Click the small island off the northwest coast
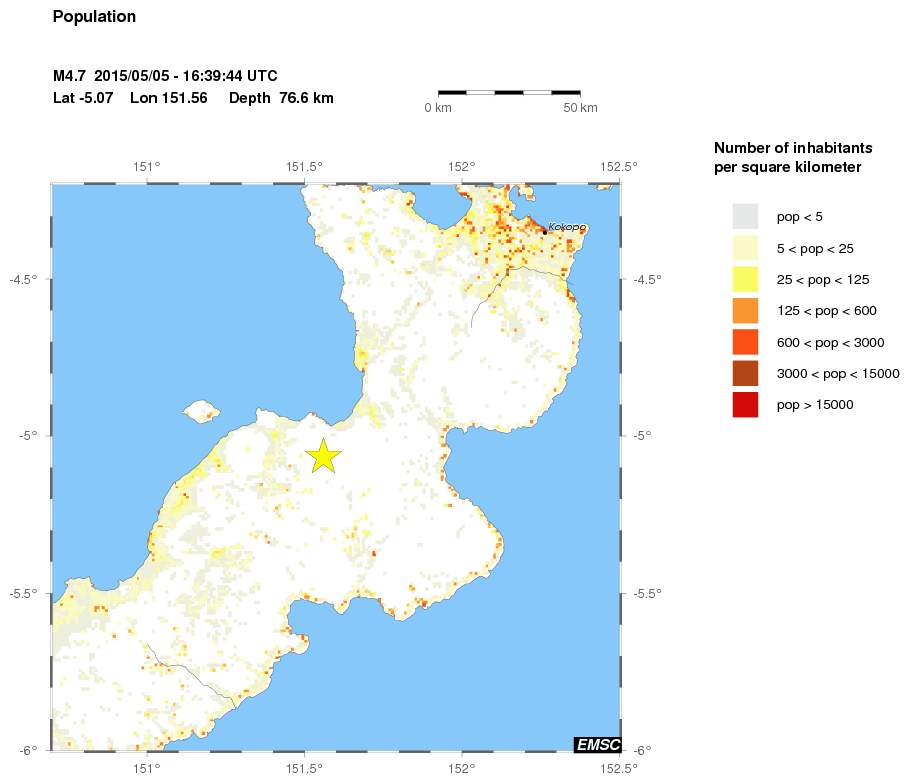 202,410
